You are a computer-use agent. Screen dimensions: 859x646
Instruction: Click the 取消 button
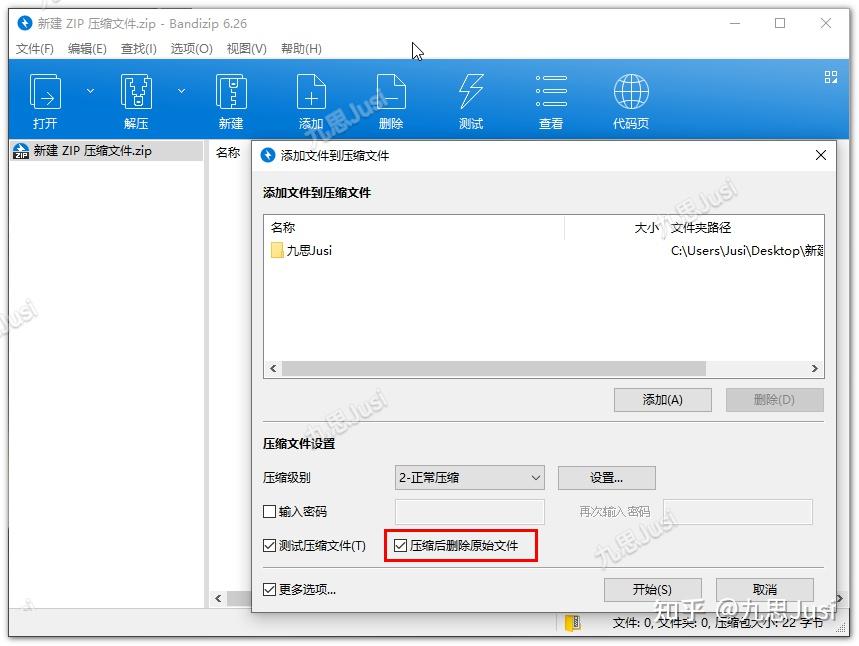(x=764, y=589)
